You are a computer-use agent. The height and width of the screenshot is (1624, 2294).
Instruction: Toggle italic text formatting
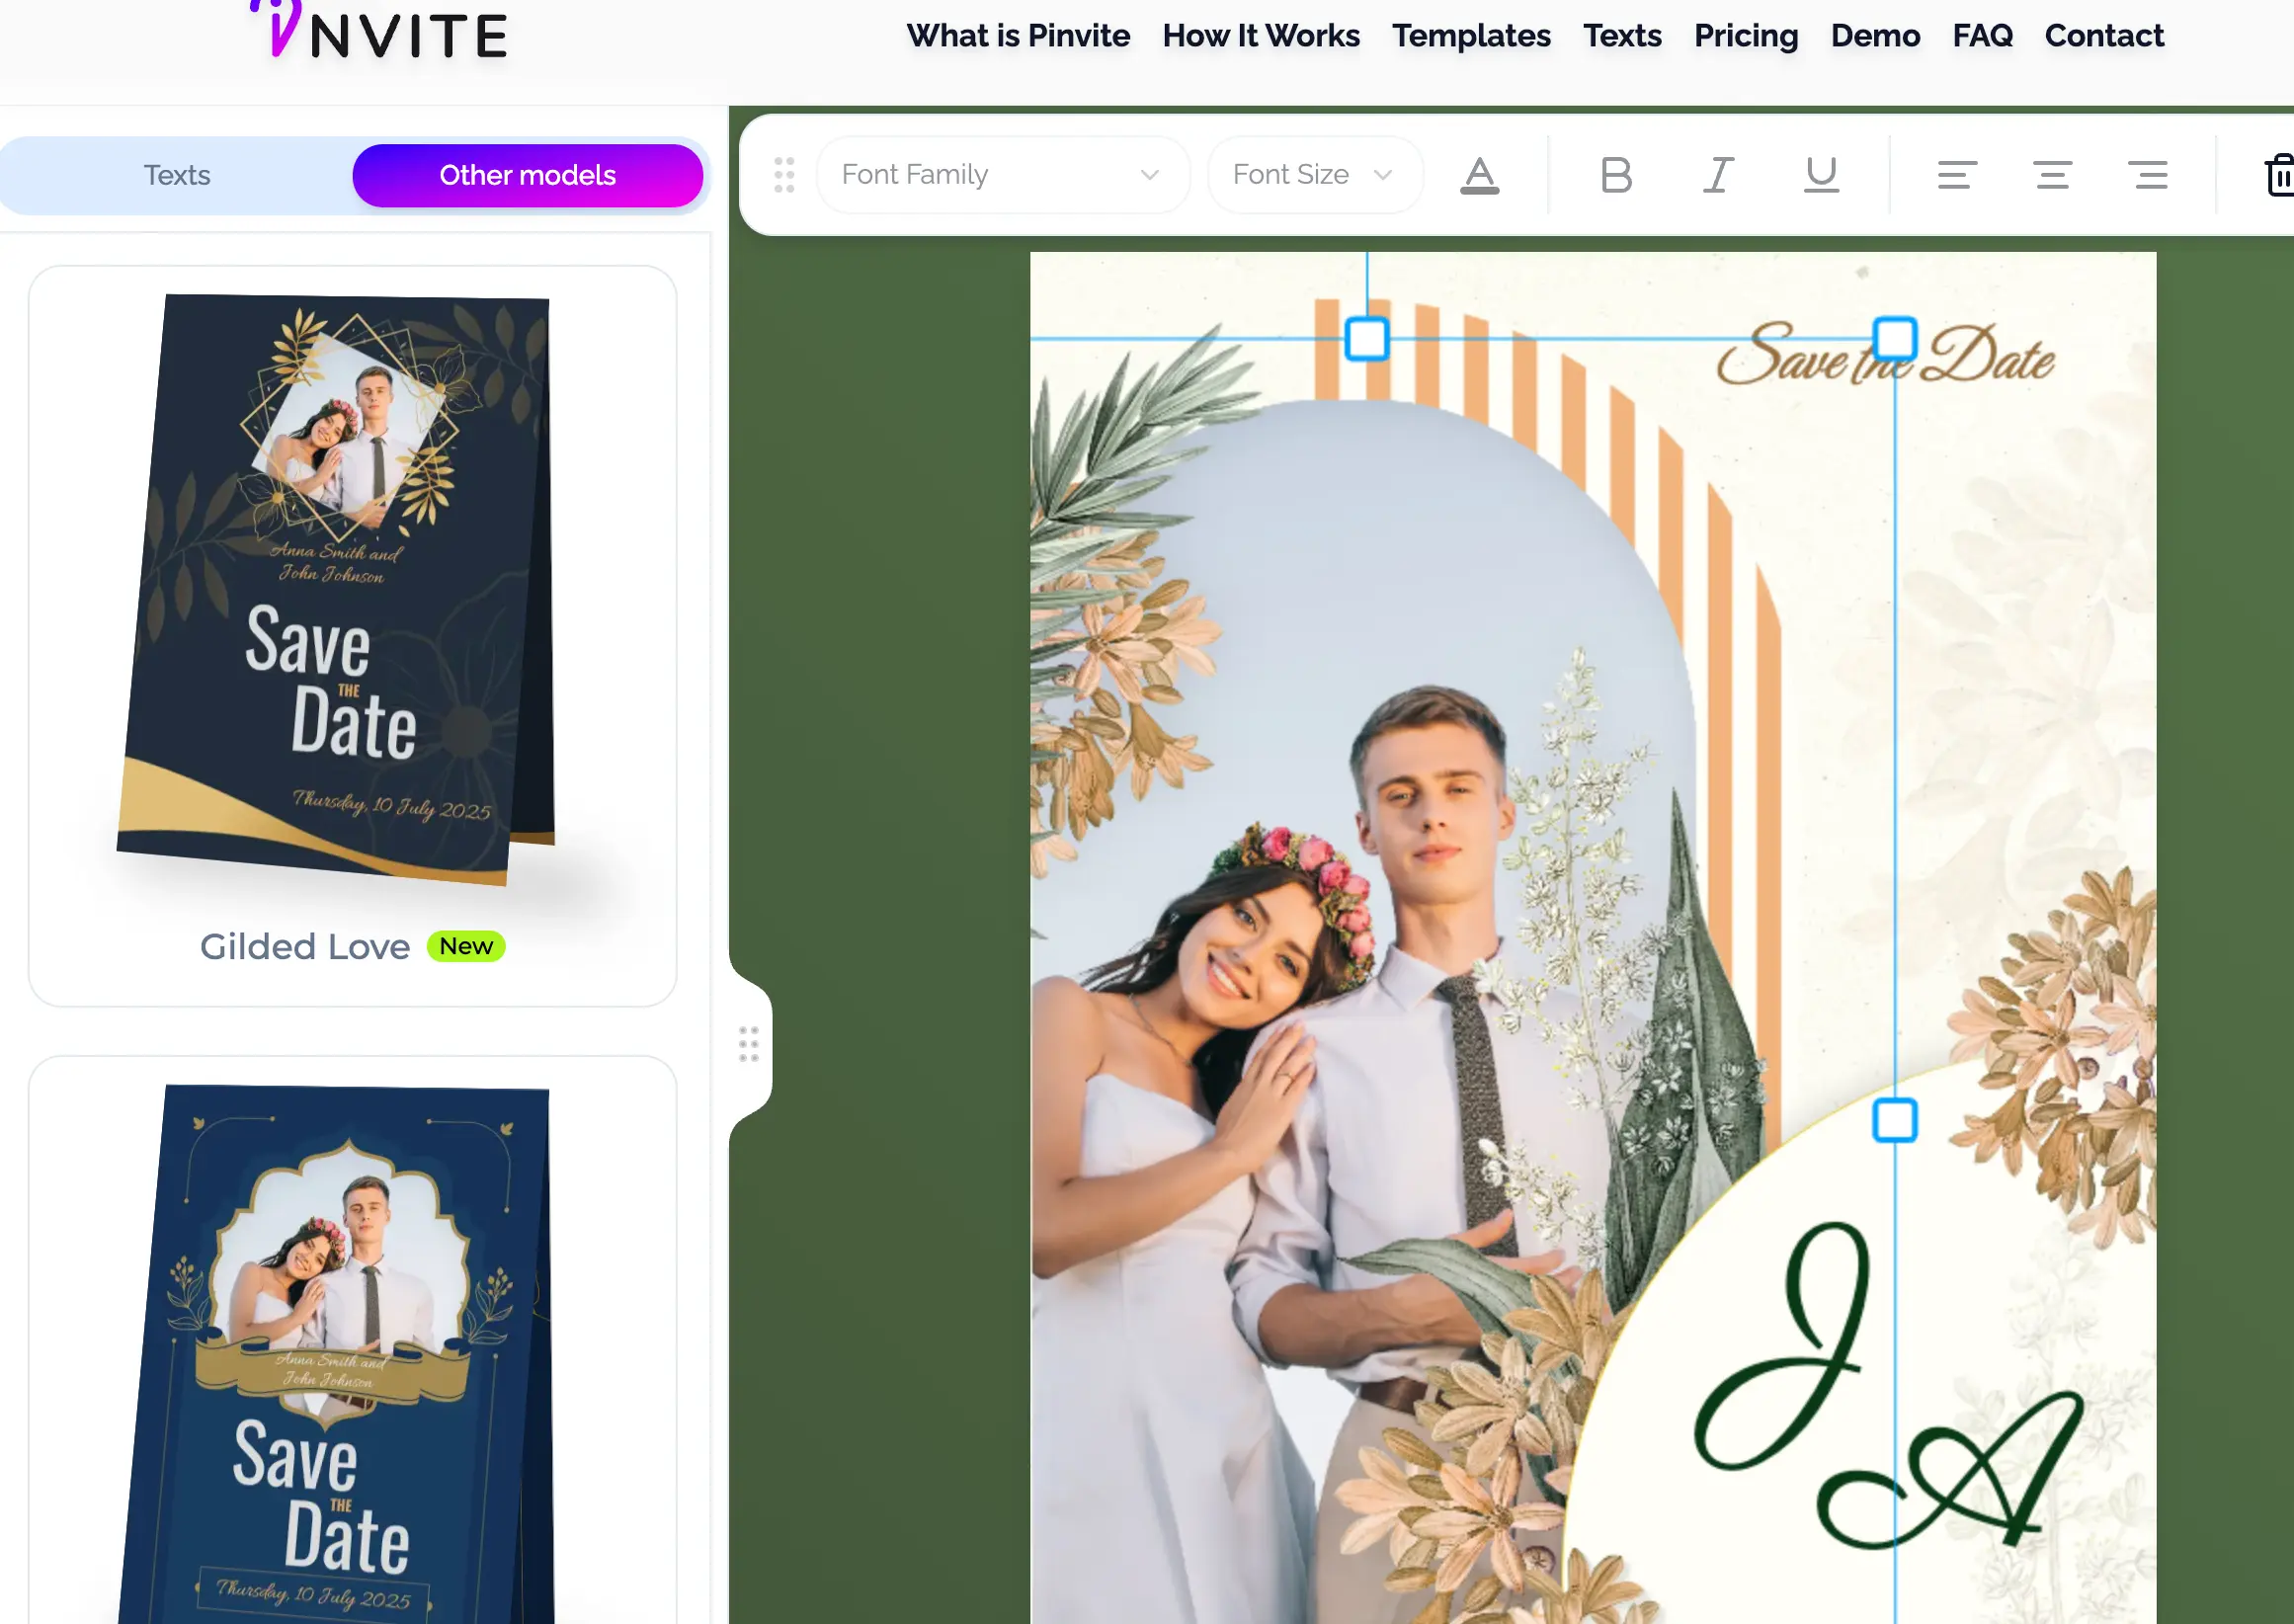point(1718,175)
